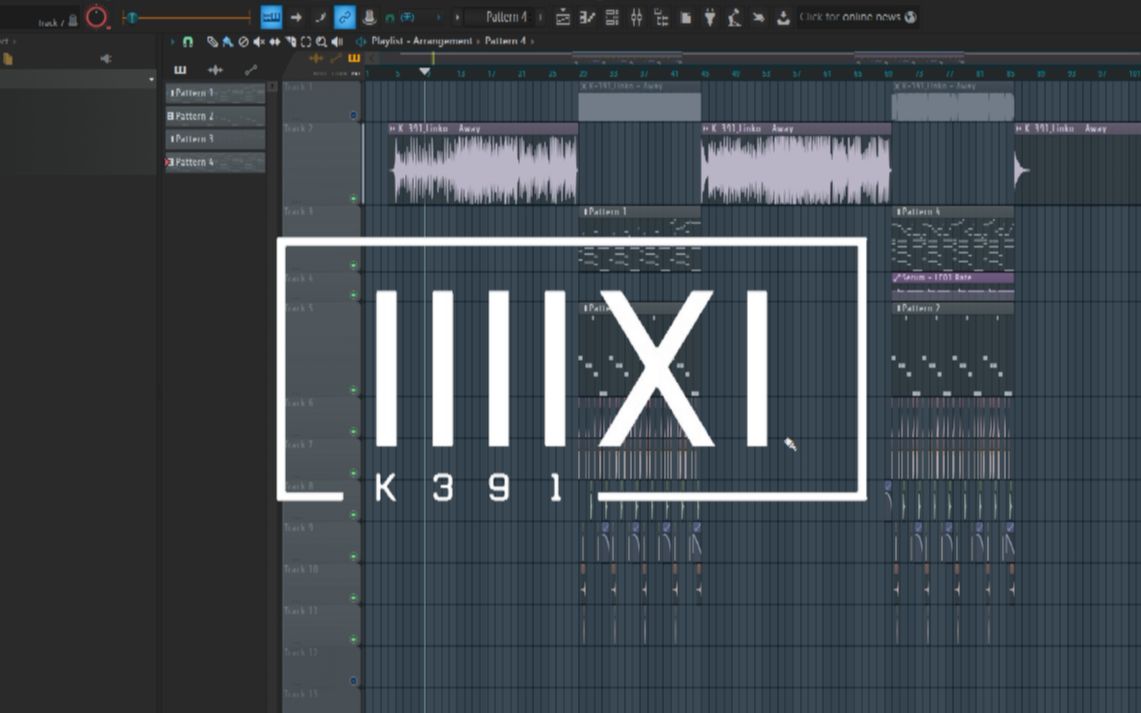Image resolution: width=1141 pixels, height=713 pixels.
Task: Click the red master volume knob
Action: click(x=96, y=17)
